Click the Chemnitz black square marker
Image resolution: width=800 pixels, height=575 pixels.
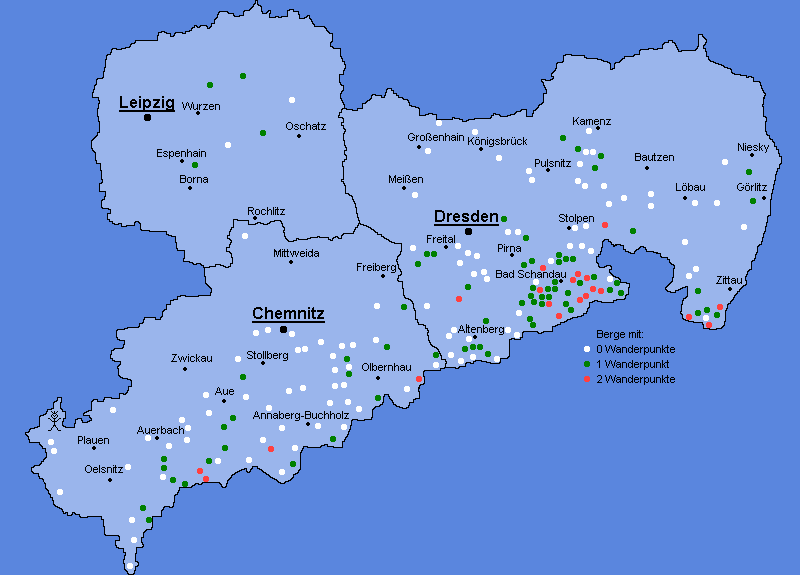click(284, 329)
